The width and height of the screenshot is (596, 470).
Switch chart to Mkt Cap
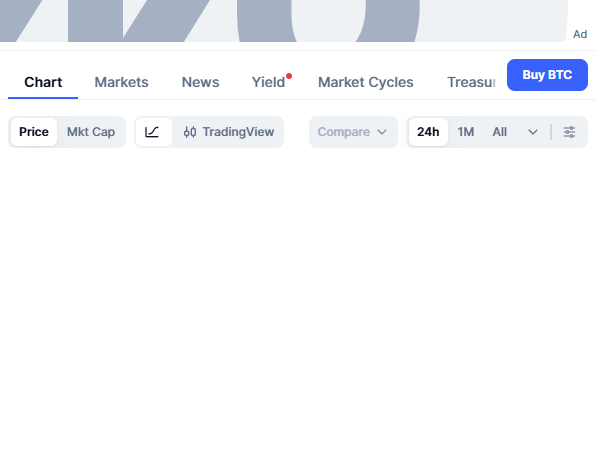pyautogui.click(x=91, y=132)
